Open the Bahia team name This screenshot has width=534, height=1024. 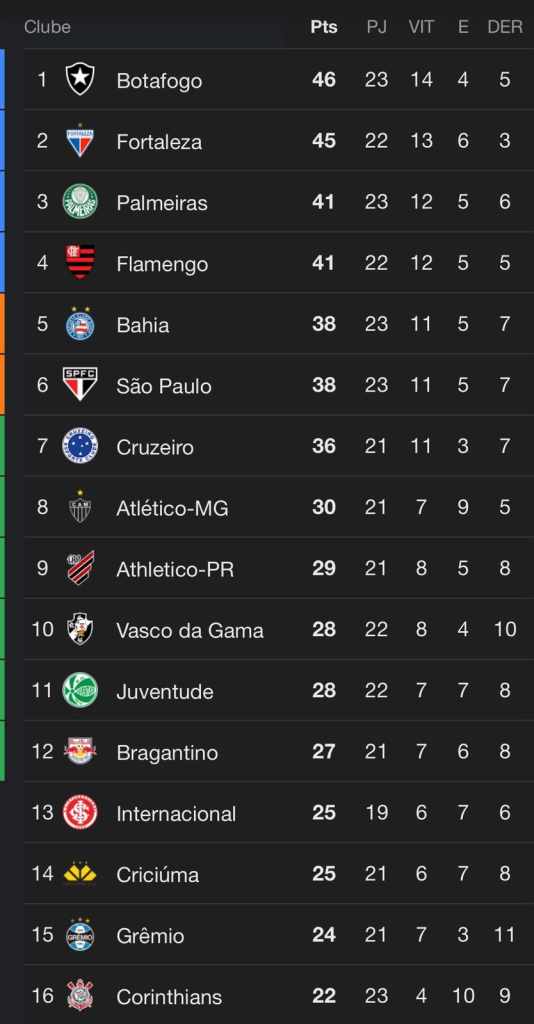click(x=143, y=325)
